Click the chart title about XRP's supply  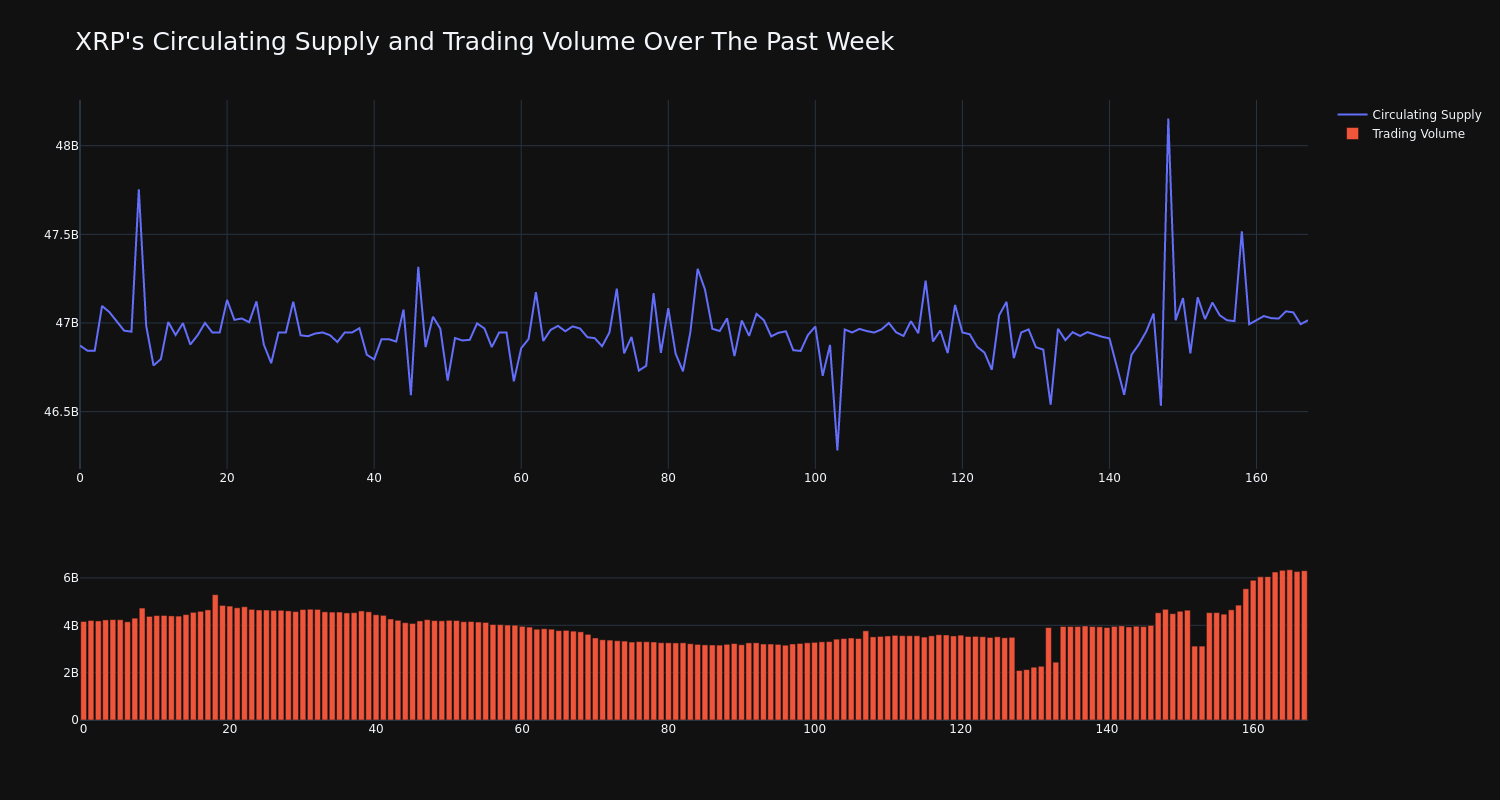coord(484,42)
